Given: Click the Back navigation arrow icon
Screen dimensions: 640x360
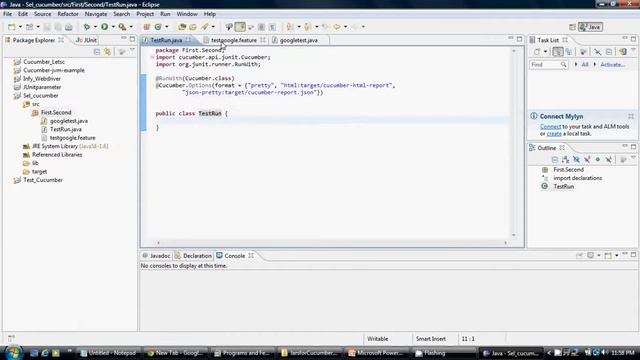Looking at the screenshot, I should coord(337,27).
